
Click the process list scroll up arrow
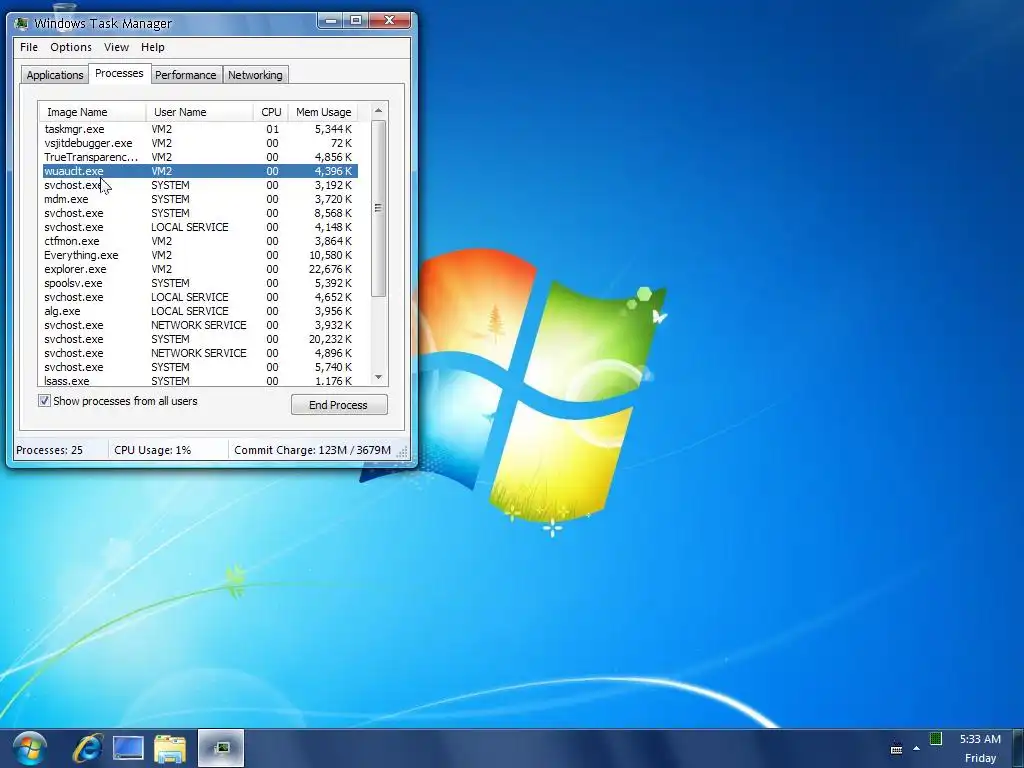(x=378, y=111)
